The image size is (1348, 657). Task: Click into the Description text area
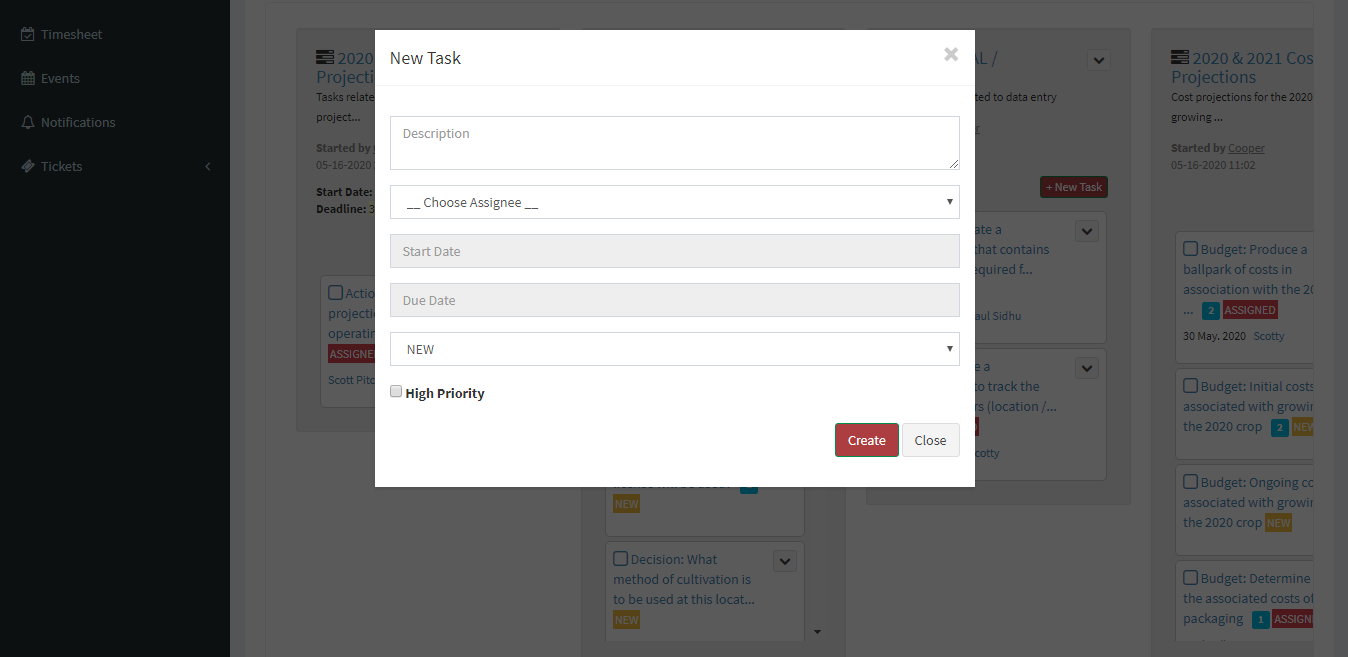[x=675, y=143]
